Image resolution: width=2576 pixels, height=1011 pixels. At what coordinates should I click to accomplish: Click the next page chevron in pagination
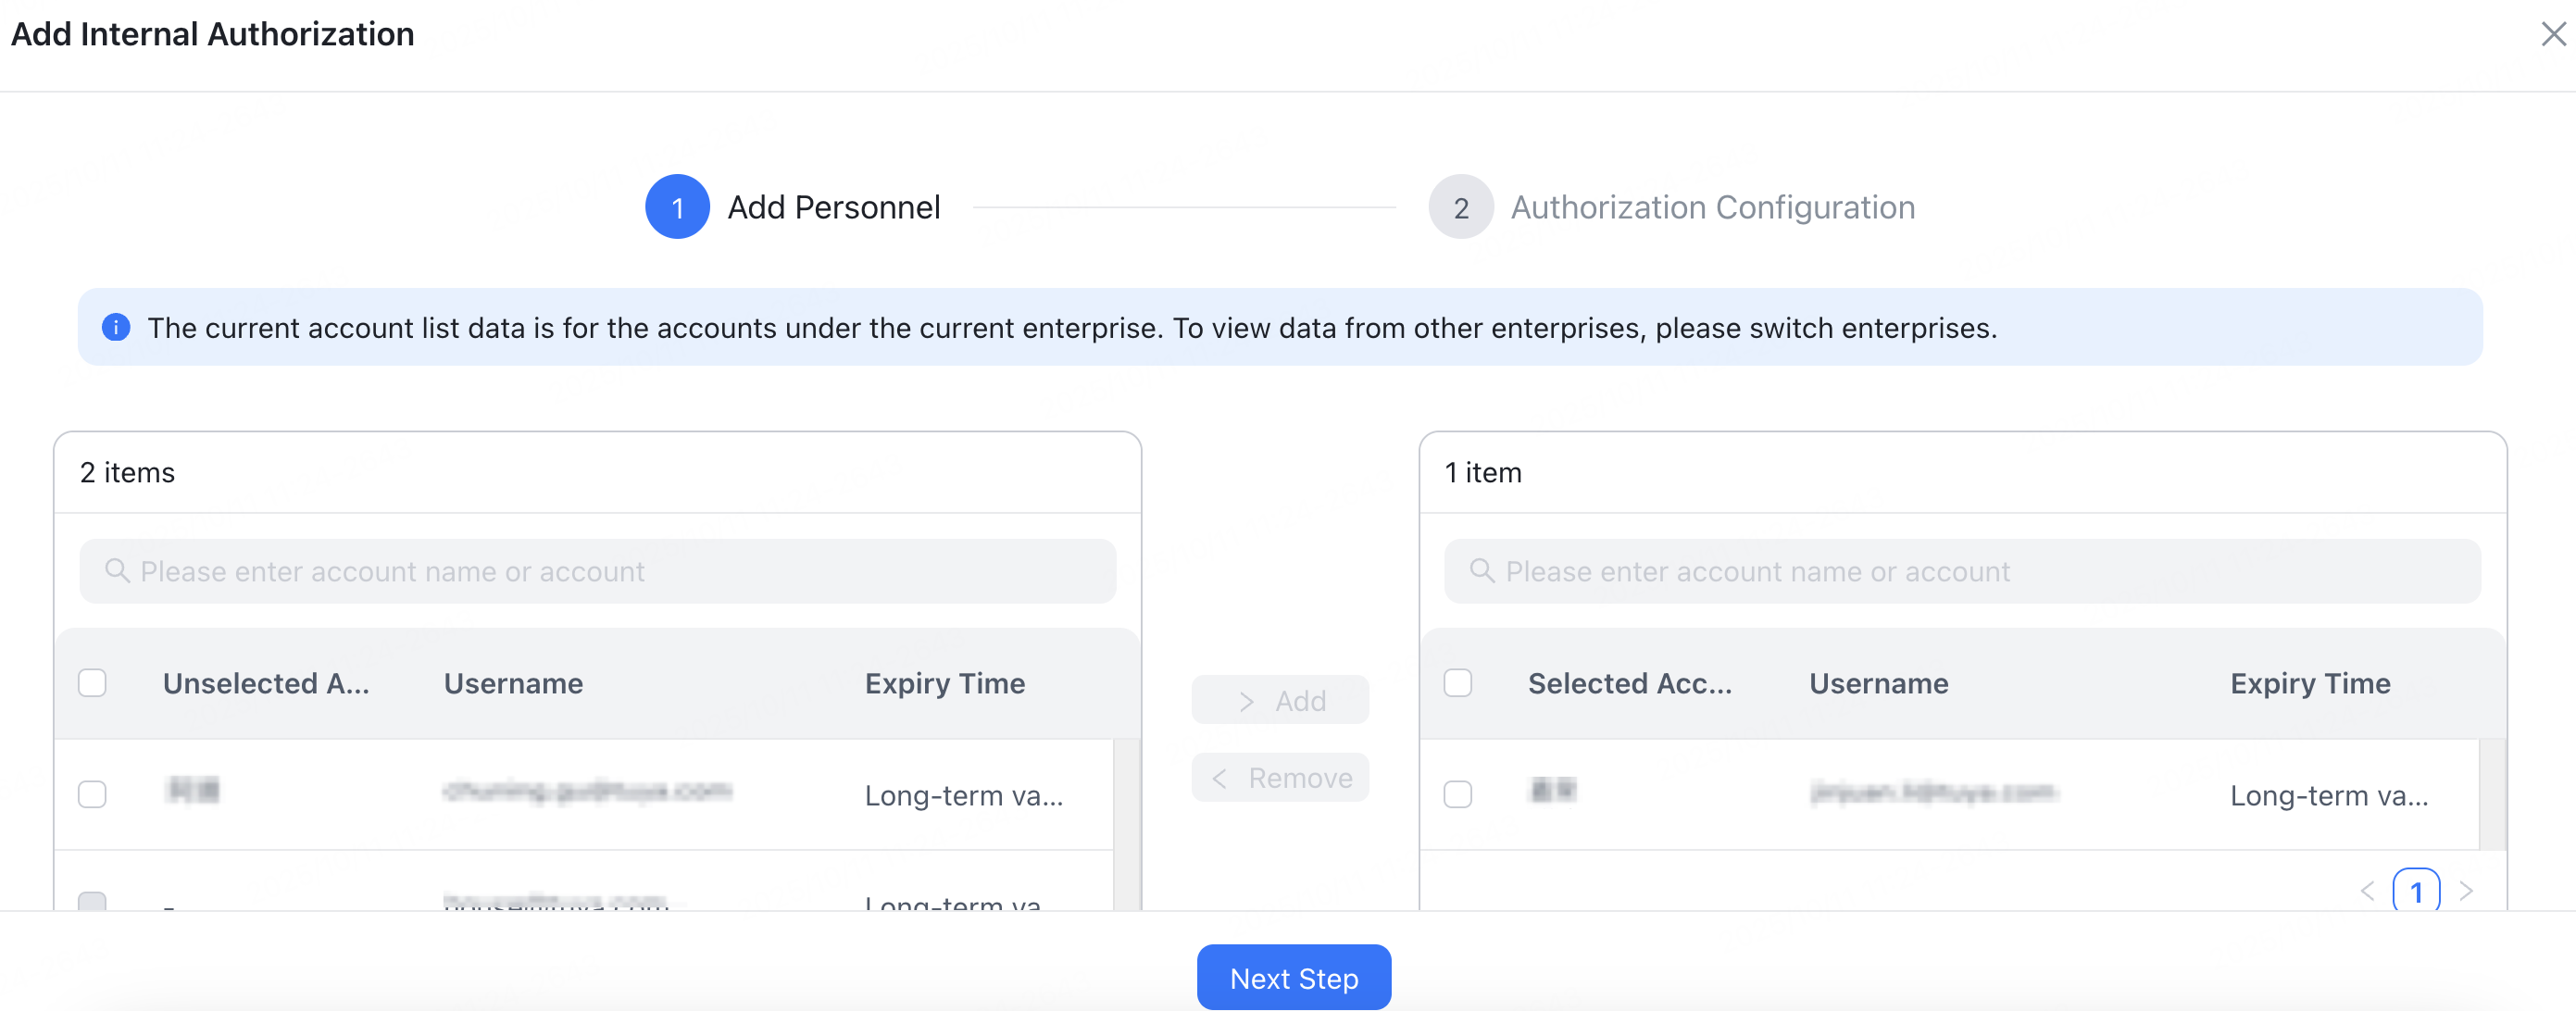coord(2468,890)
